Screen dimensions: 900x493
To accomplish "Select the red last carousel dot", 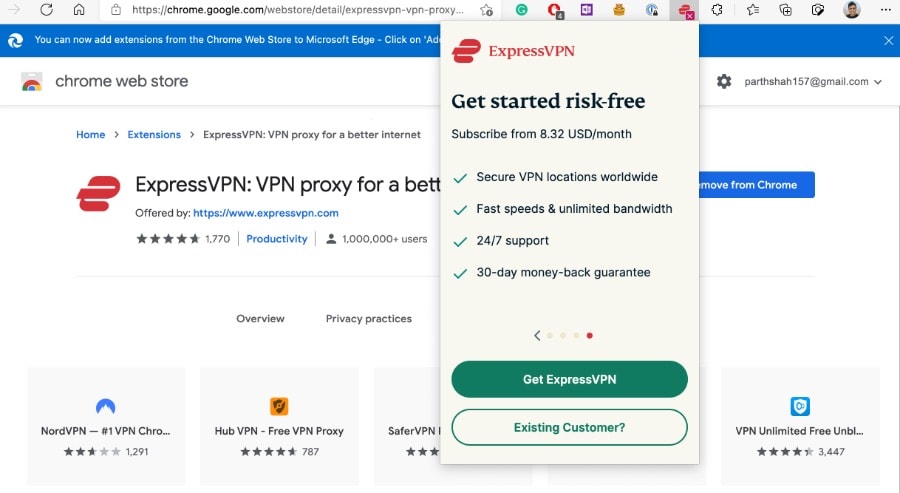I will tap(589, 336).
